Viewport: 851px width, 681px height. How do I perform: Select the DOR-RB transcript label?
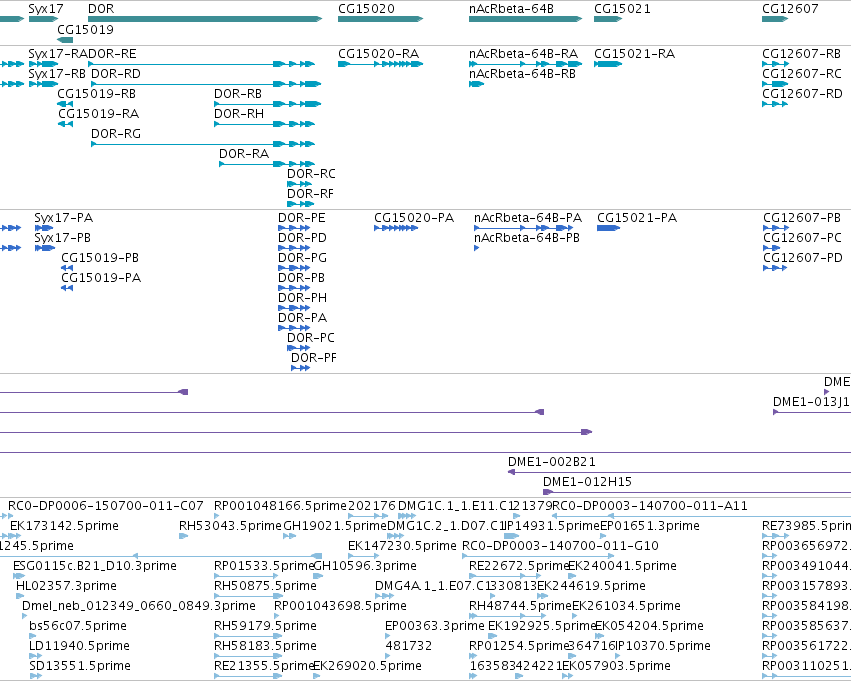pos(238,94)
